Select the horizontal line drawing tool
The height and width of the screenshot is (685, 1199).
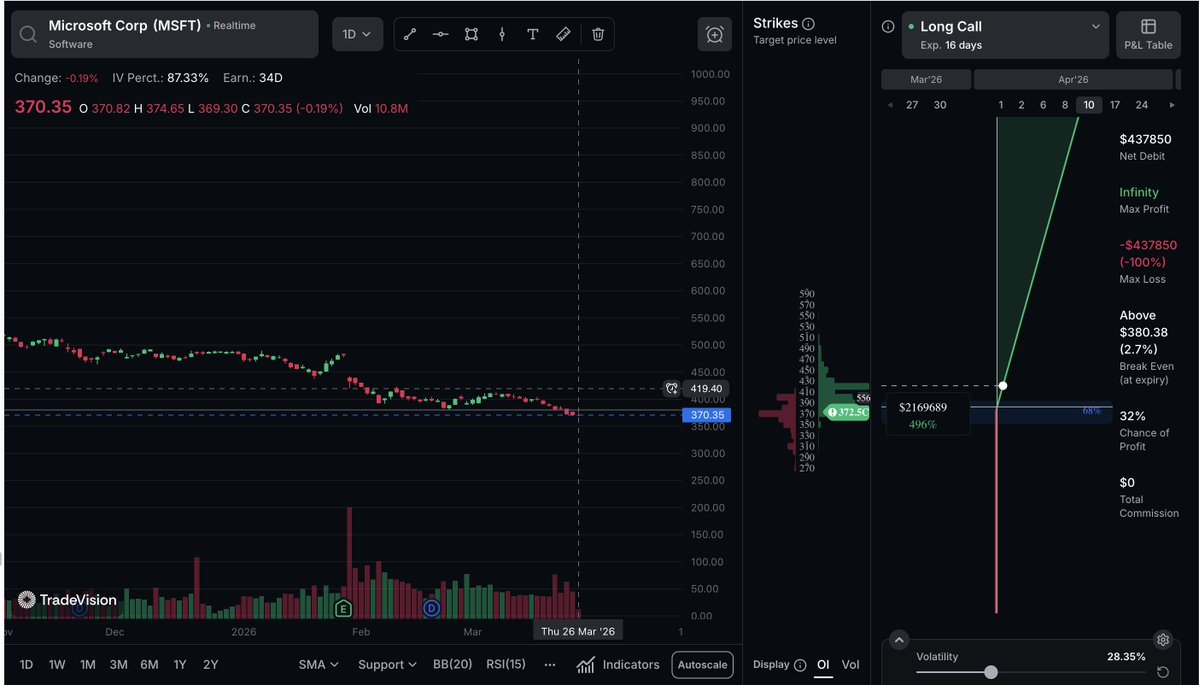[440, 34]
